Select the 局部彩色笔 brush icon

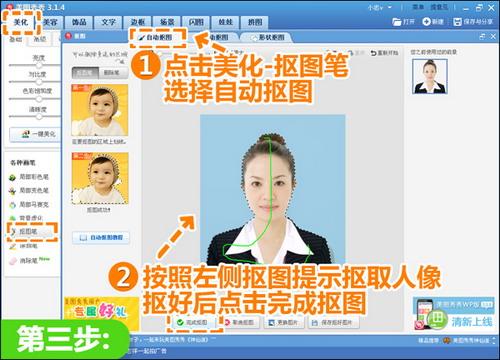pyautogui.click(x=12, y=177)
